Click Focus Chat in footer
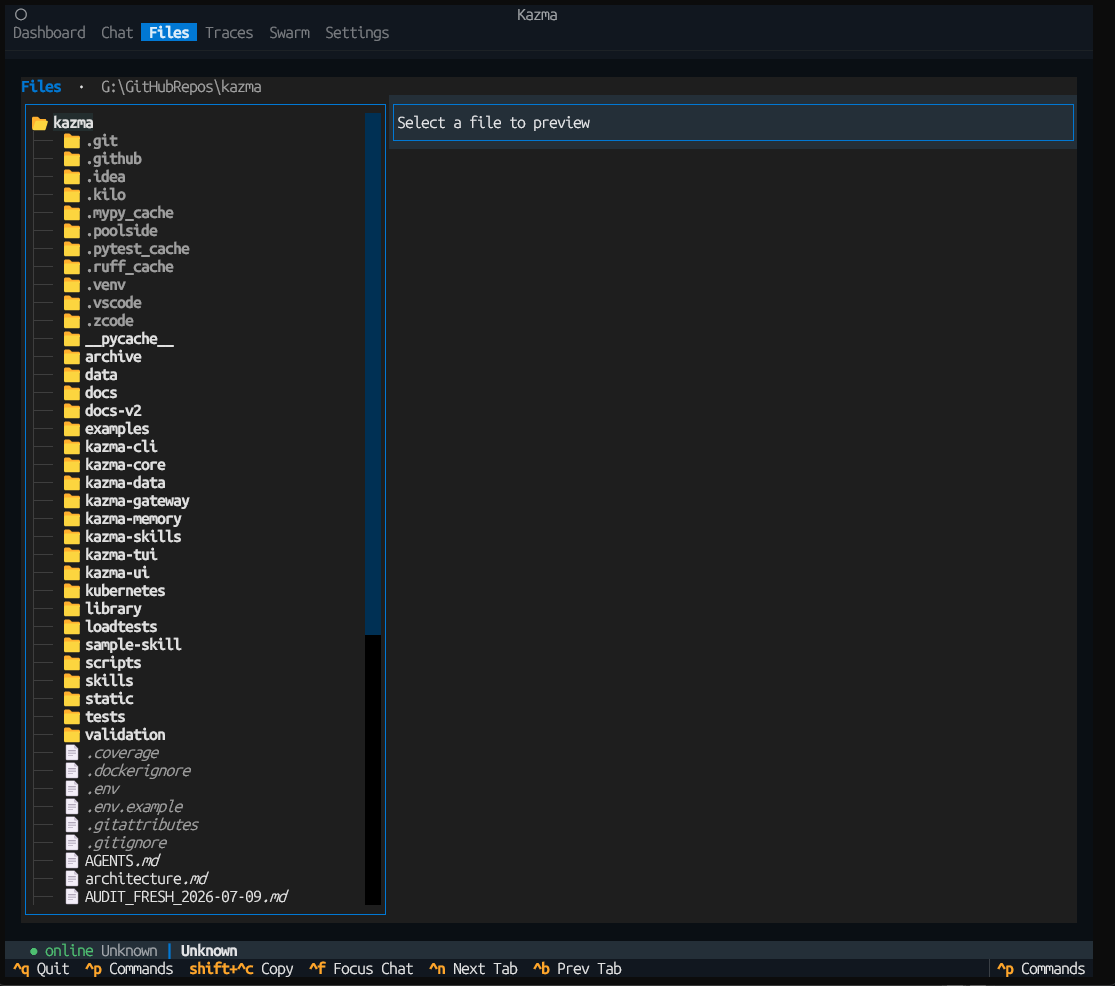The width and height of the screenshot is (1115, 986). (x=361, y=969)
